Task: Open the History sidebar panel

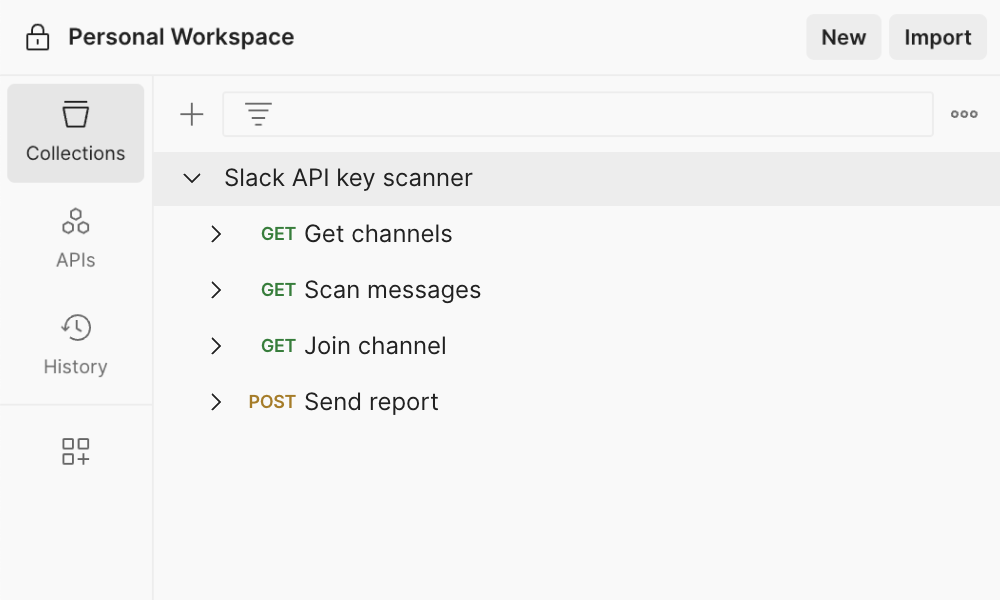Action: click(76, 345)
